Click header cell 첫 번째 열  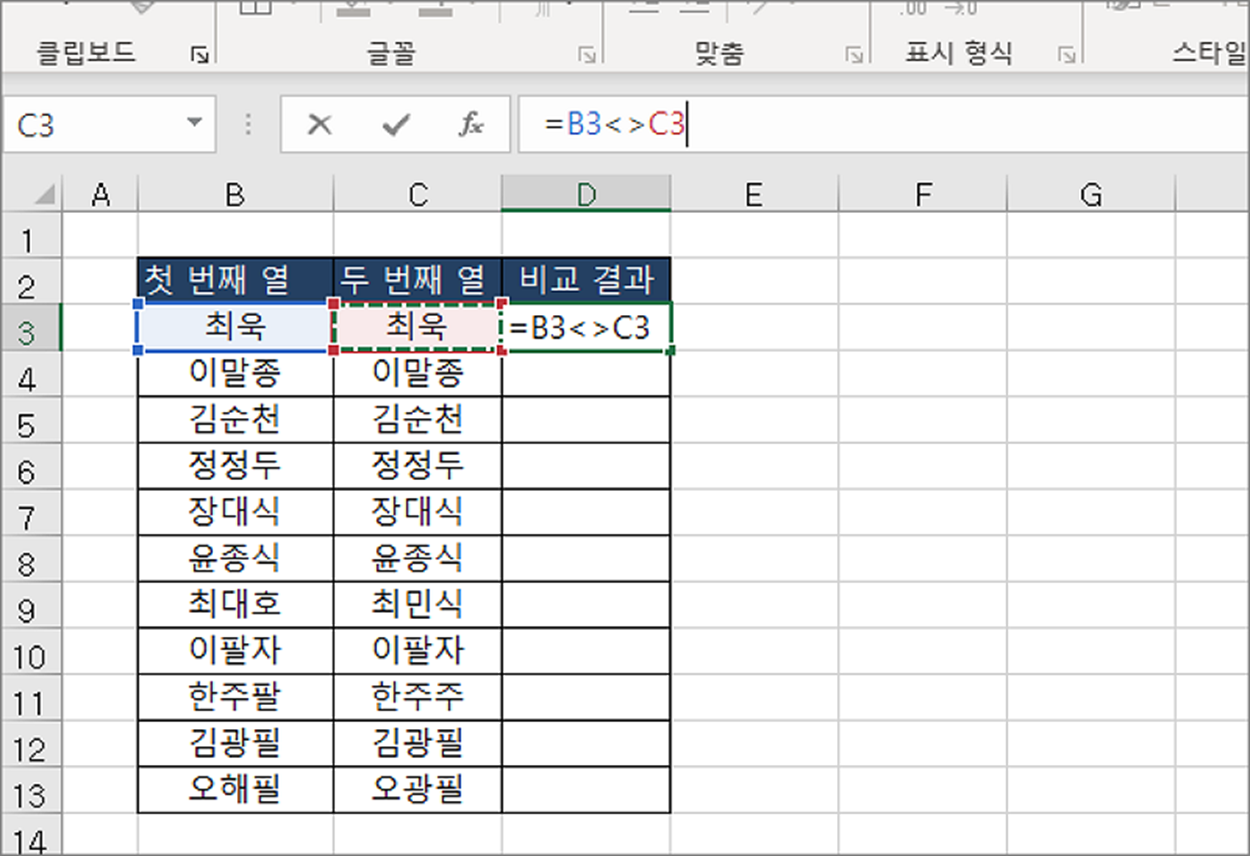tap(235, 280)
